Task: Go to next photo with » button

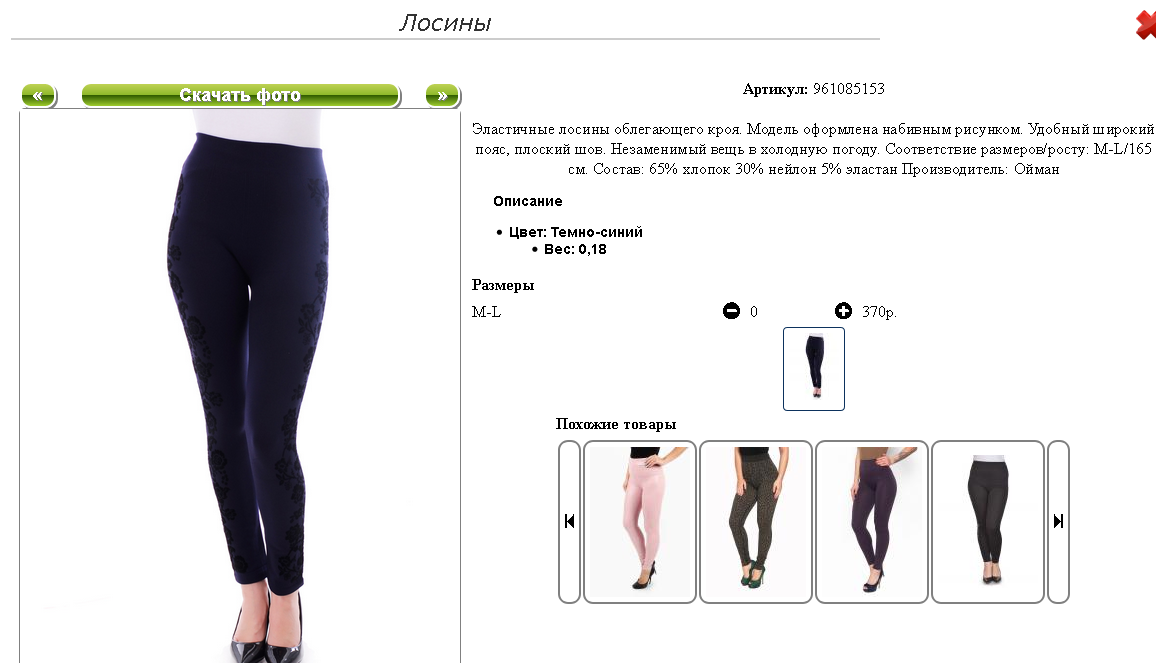Action: pyautogui.click(x=443, y=95)
